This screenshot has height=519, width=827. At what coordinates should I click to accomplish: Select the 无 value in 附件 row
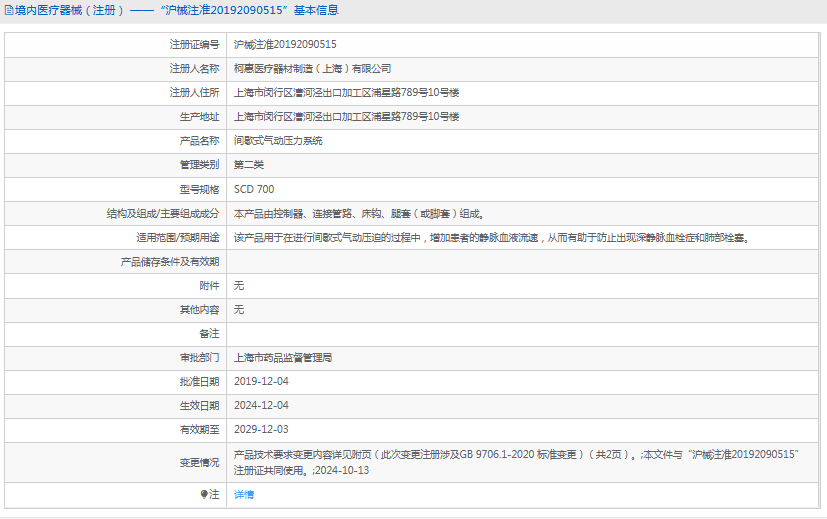[239, 286]
